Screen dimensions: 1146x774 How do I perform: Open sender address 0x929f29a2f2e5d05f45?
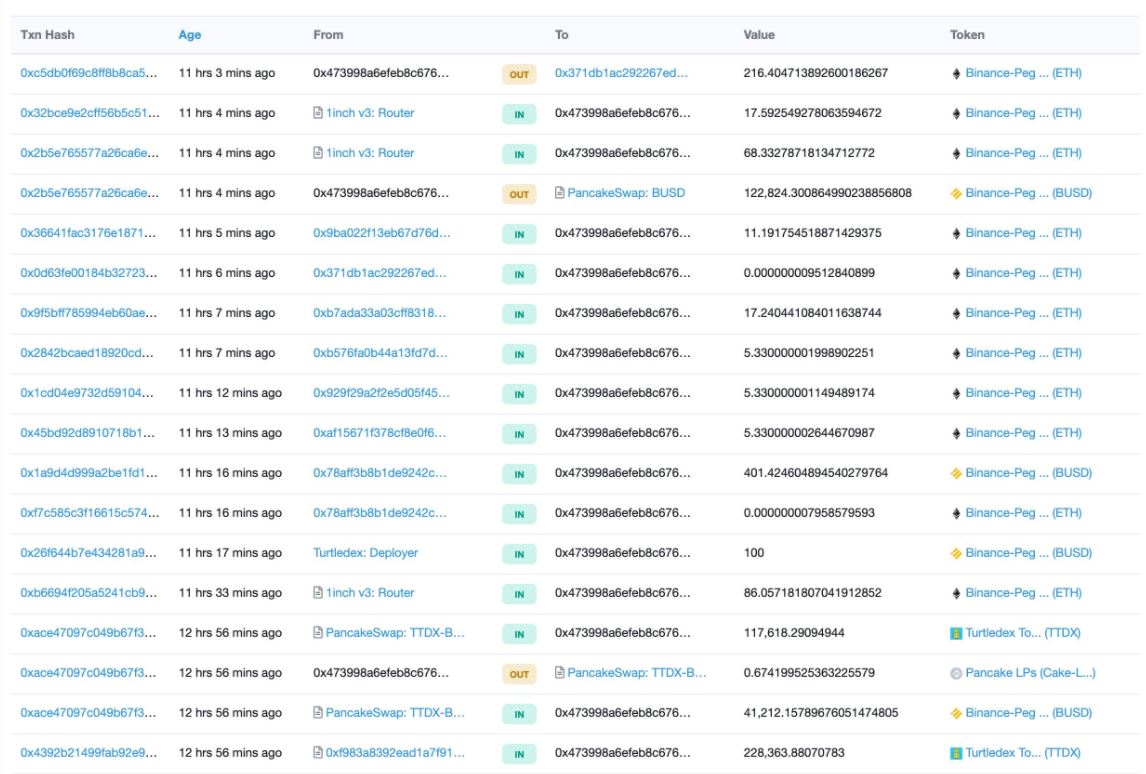382,392
